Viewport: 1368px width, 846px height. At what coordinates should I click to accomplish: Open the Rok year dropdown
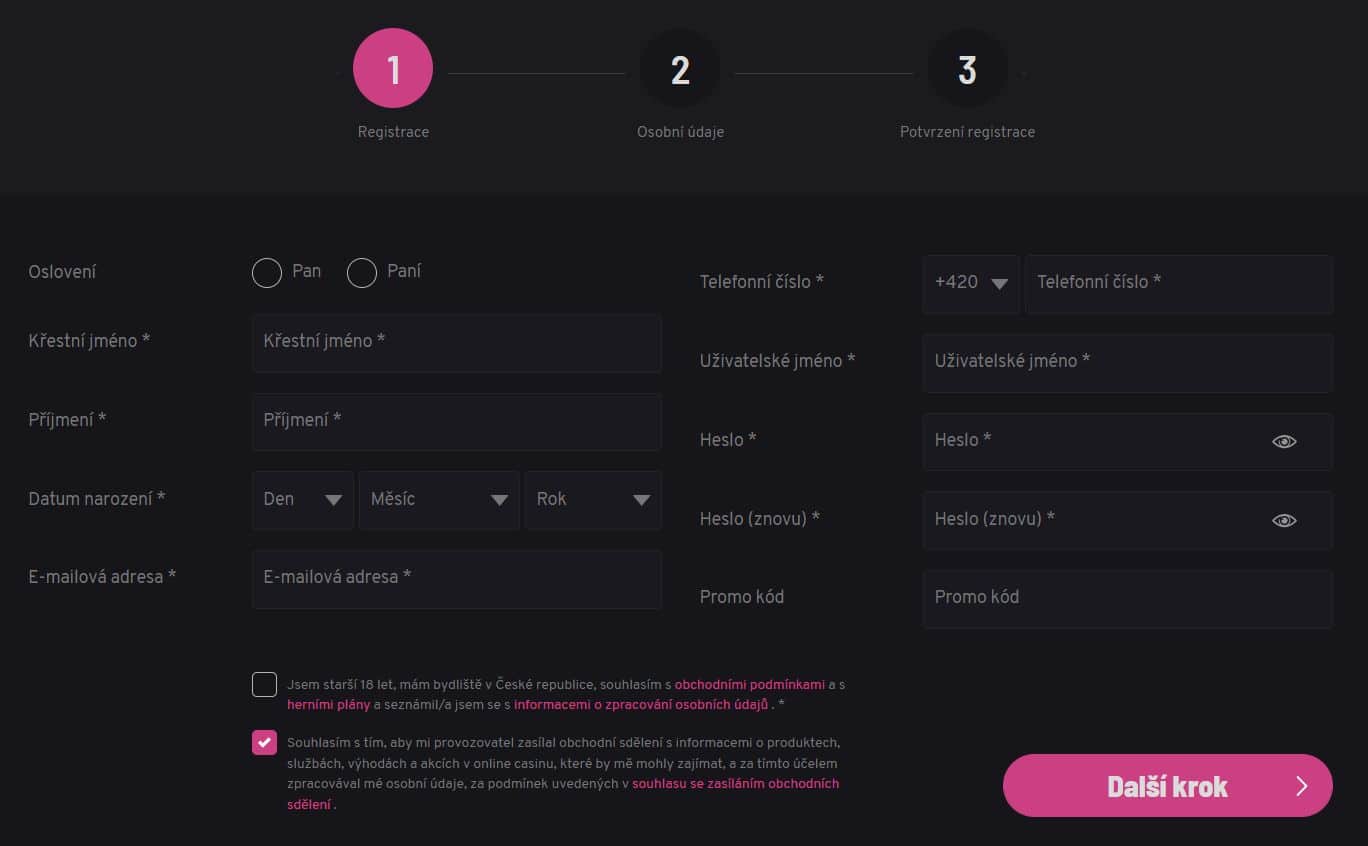point(593,500)
